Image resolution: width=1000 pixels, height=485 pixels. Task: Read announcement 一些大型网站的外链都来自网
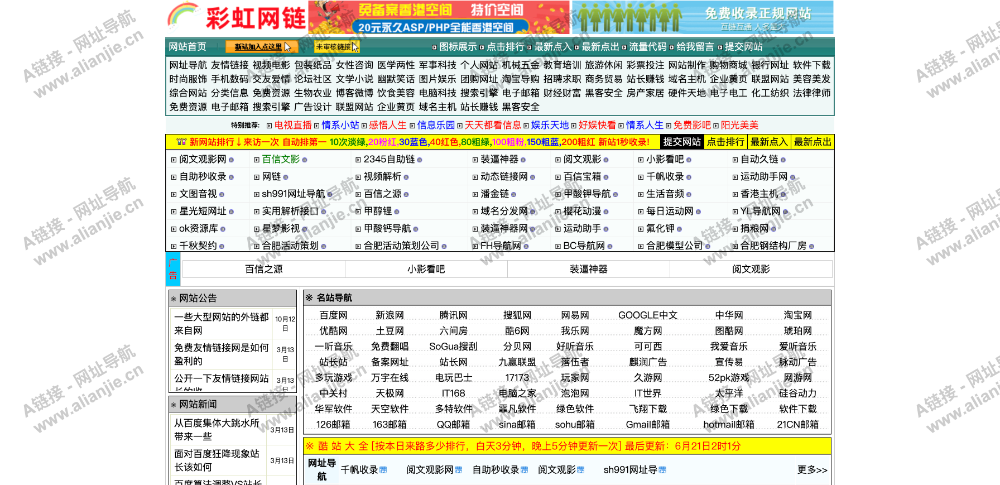(x=221, y=324)
